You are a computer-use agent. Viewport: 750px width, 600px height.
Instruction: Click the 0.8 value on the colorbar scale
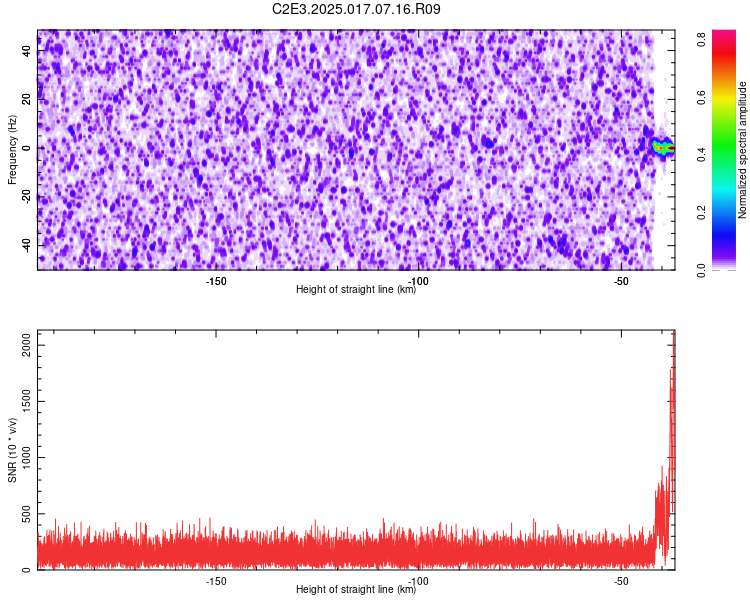click(x=701, y=39)
